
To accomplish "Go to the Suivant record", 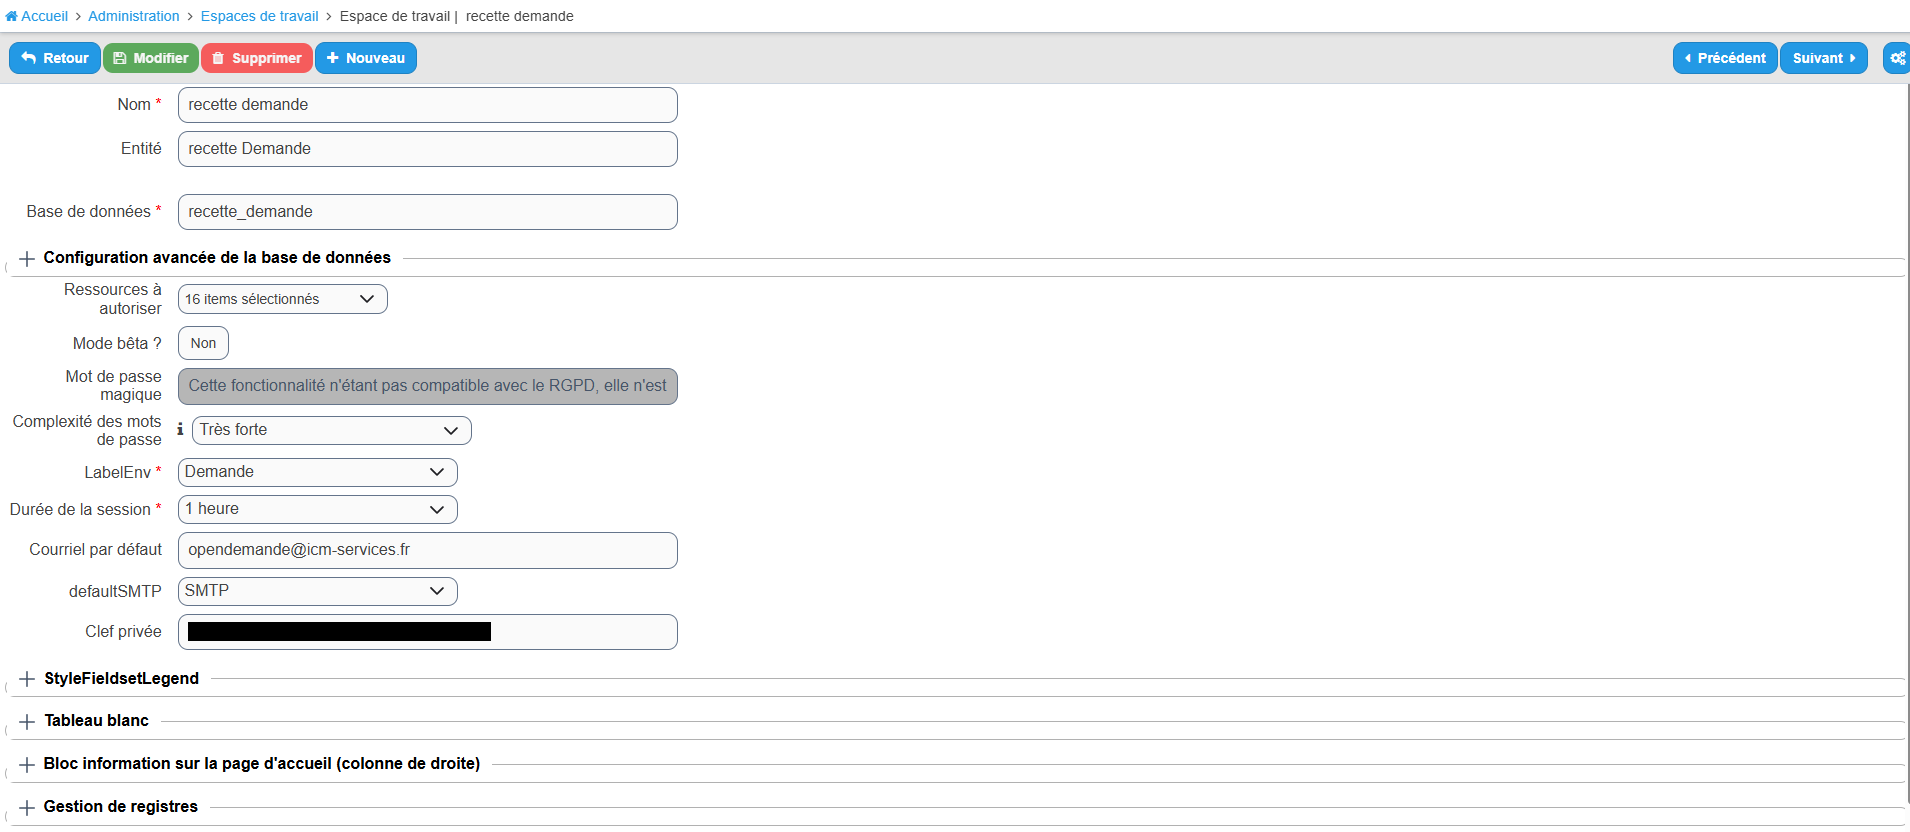I will [x=1824, y=58].
